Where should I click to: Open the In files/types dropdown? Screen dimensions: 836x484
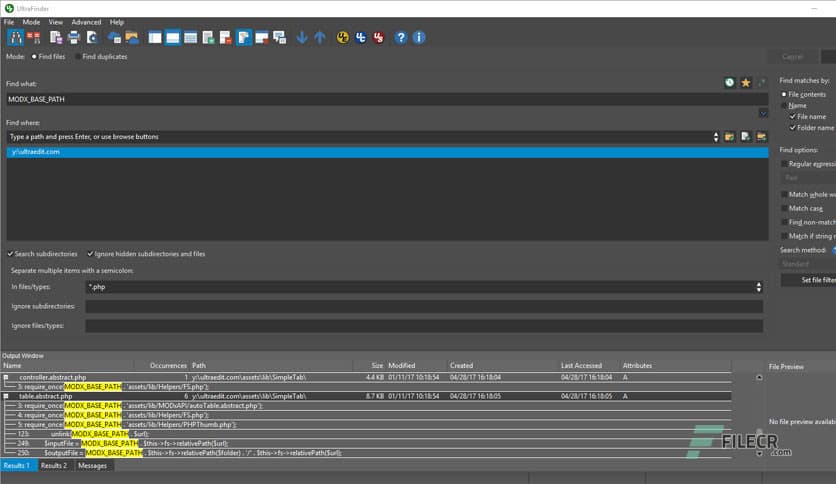(x=759, y=287)
